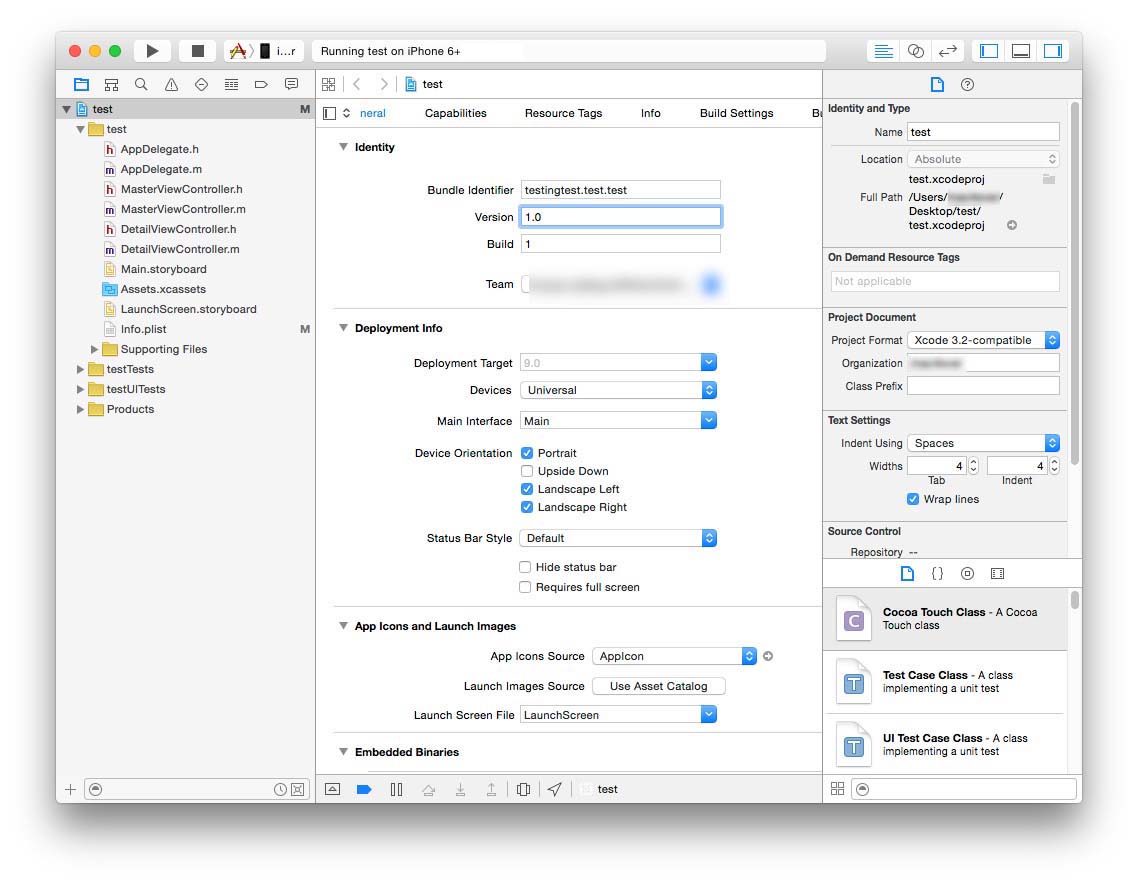Select Info.plist file

coord(143,329)
